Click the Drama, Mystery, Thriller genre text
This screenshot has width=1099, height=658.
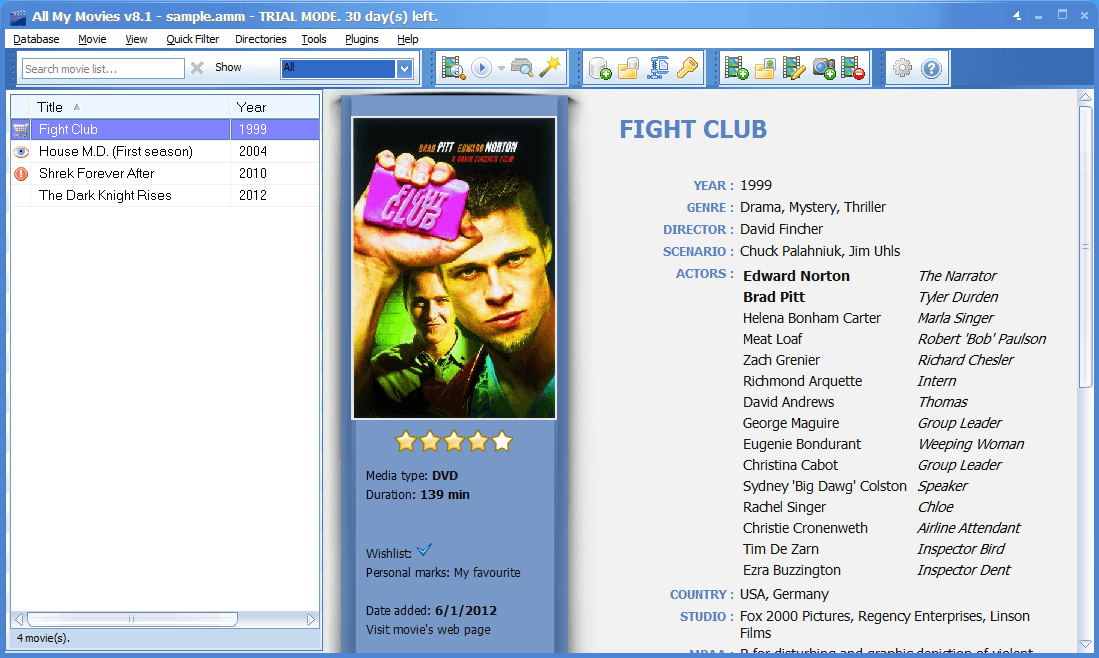click(x=813, y=207)
